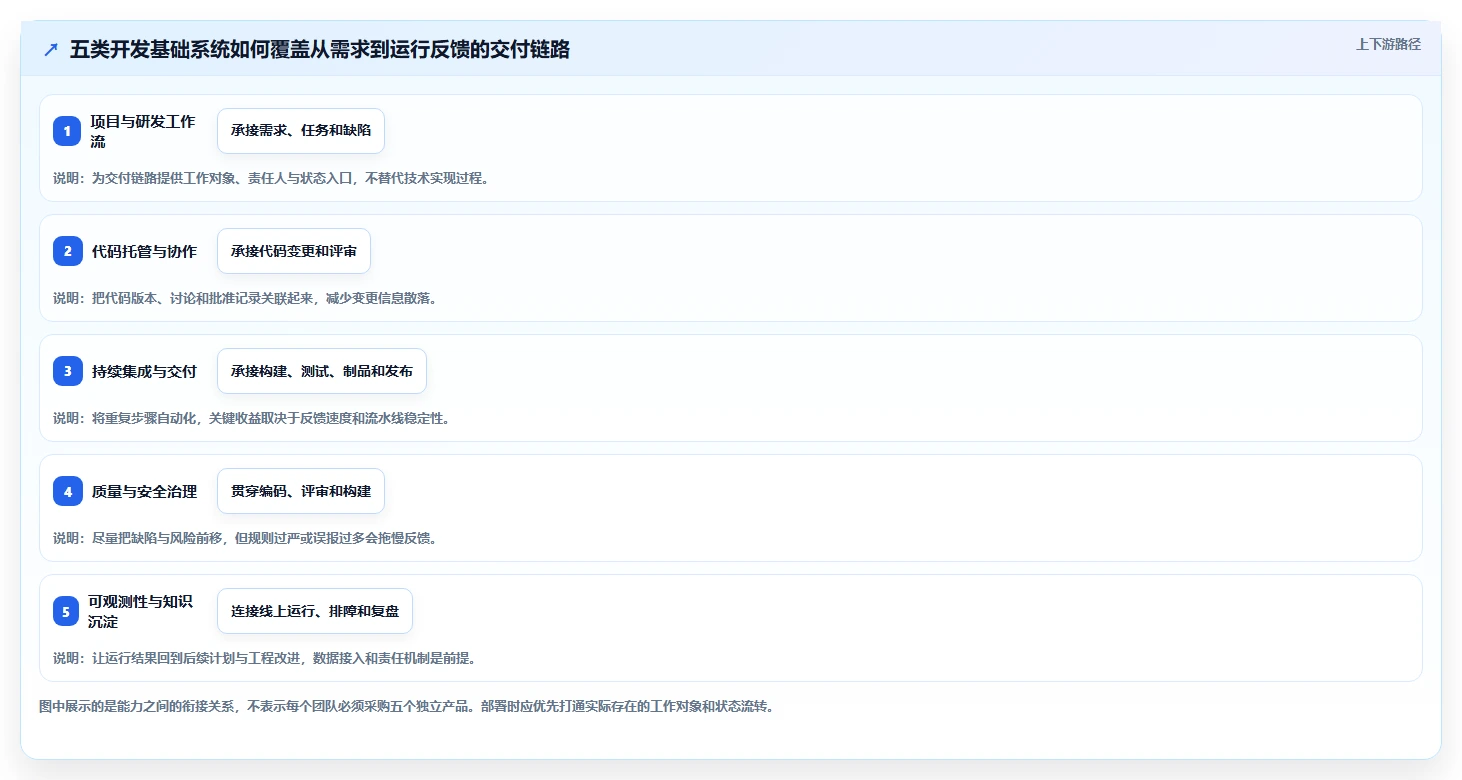Click the number 1 badge
The width and height of the screenshot is (1462, 780).
pyautogui.click(x=67, y=131)
